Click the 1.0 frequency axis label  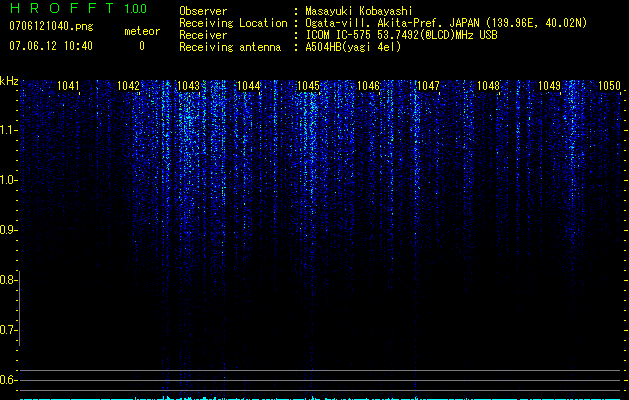click(x=7, y=180)
